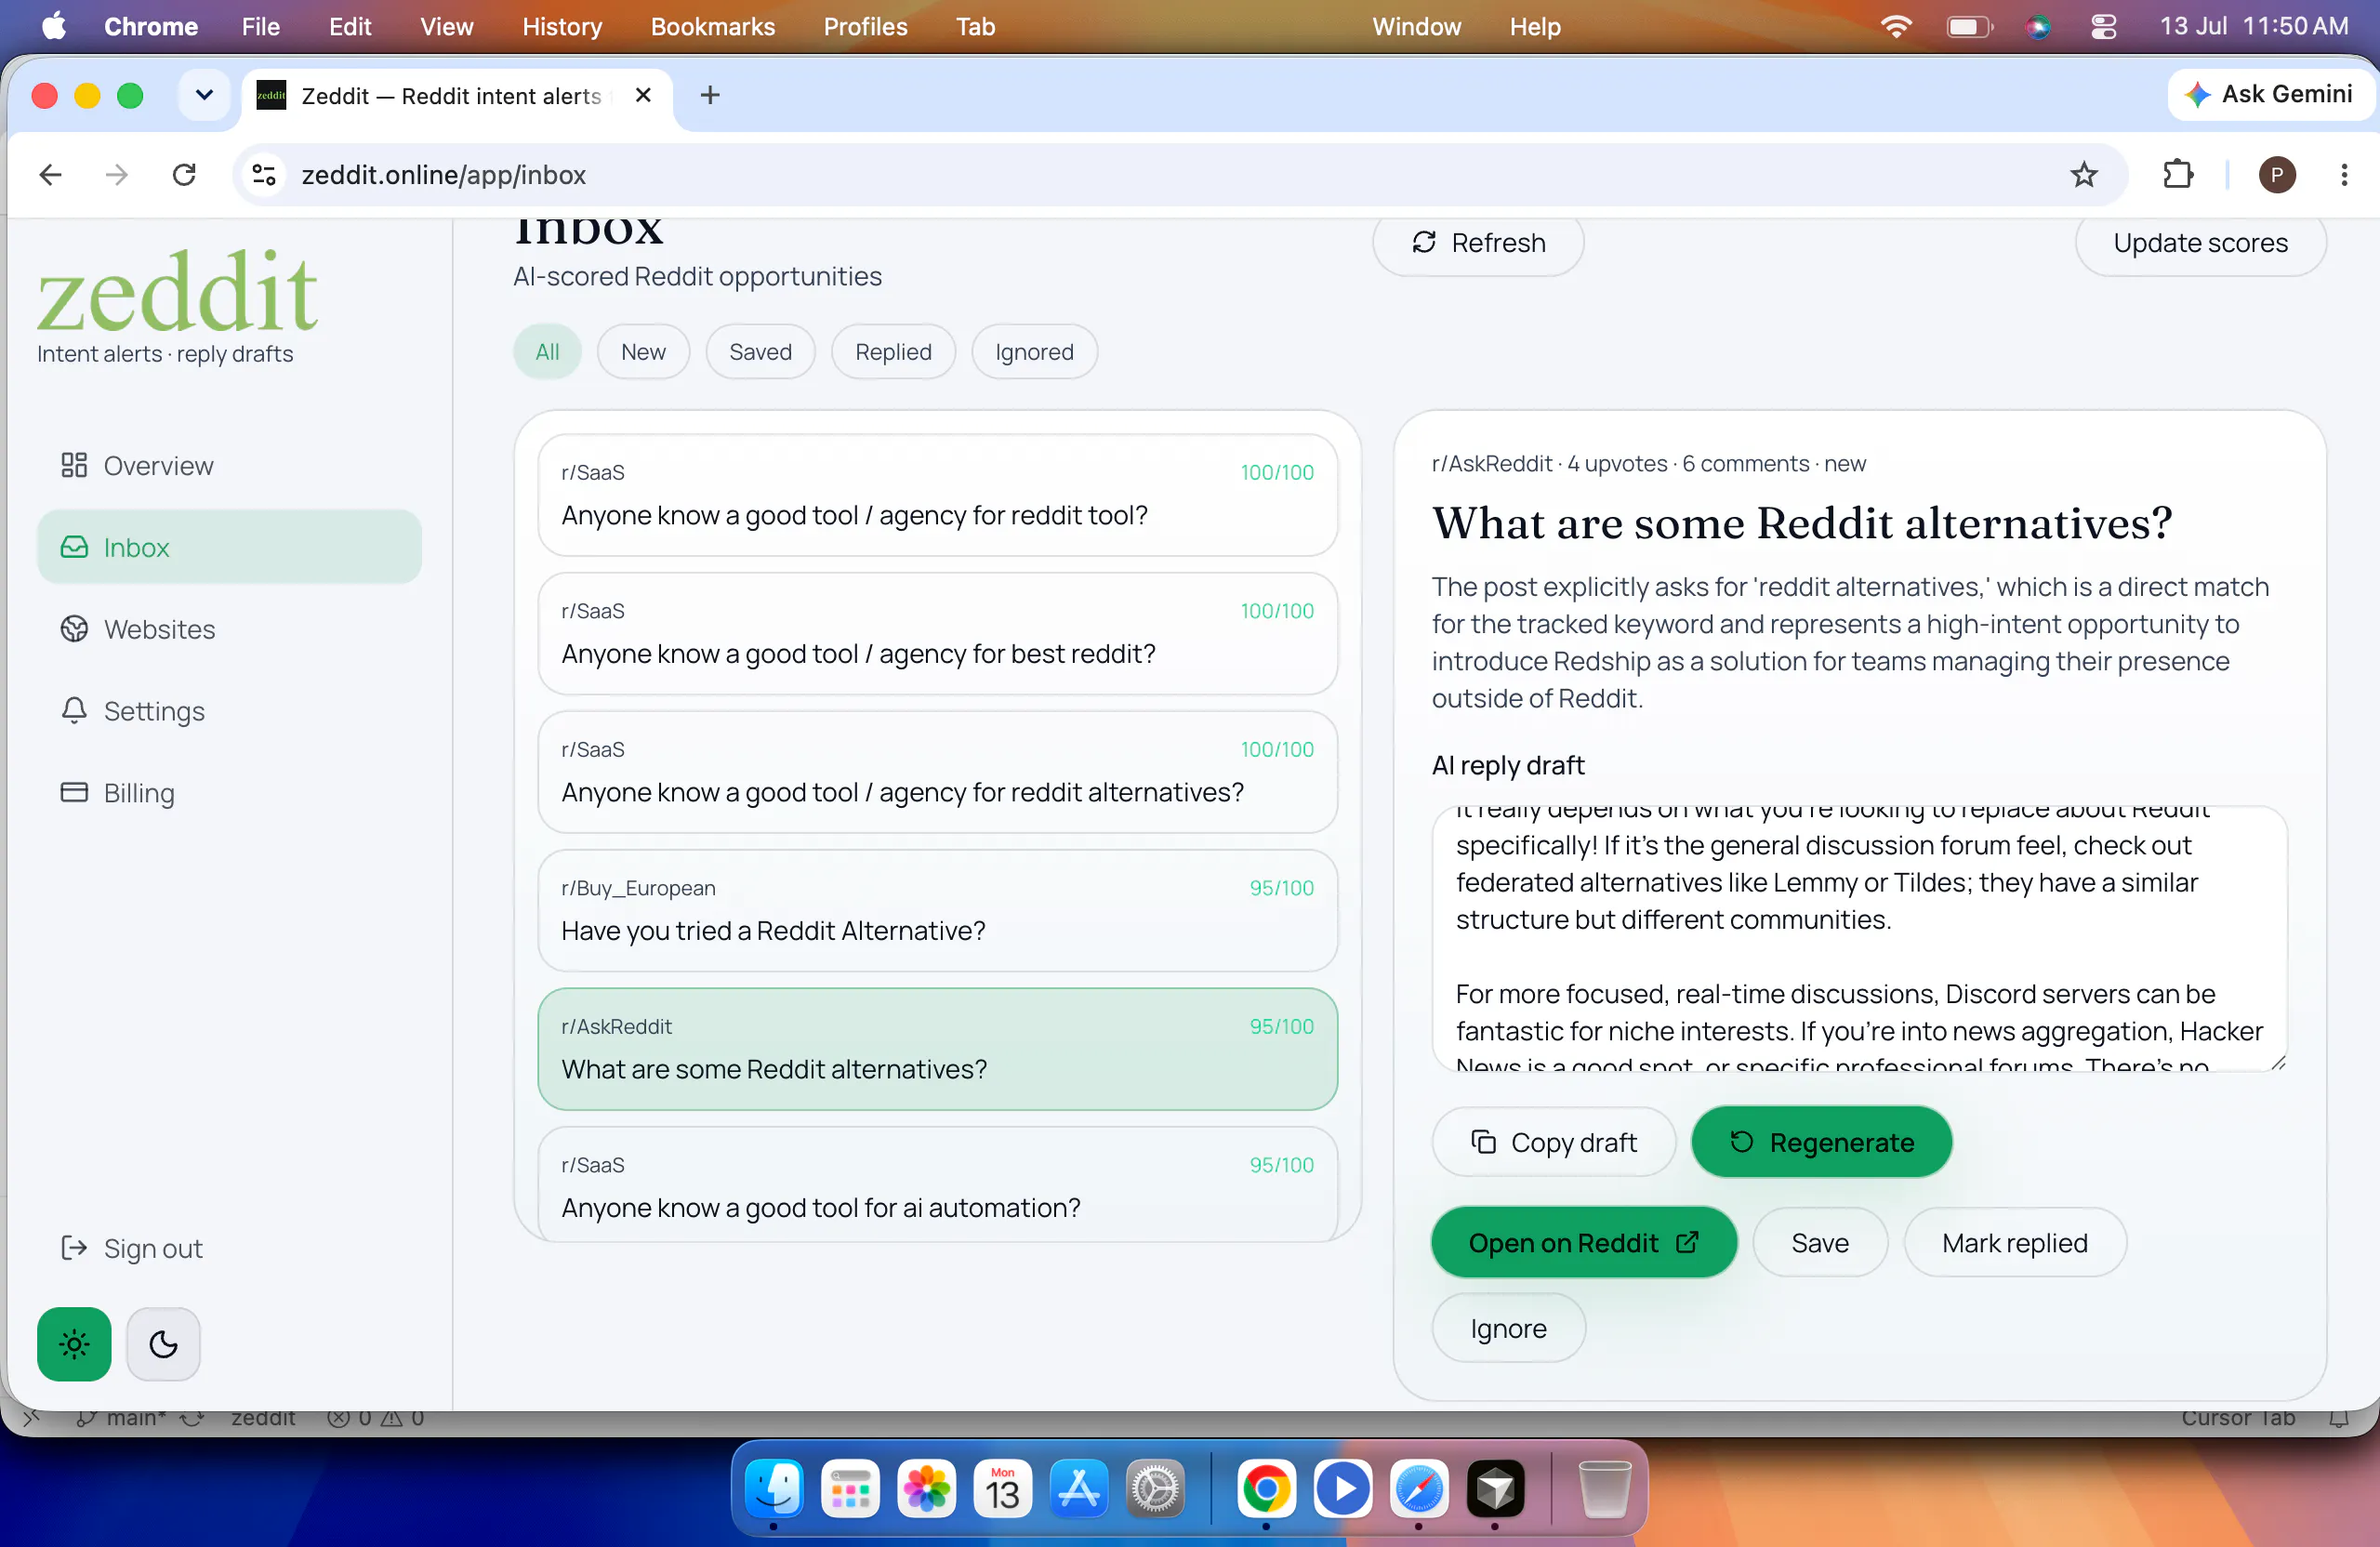Switch to dark theme with moon button

[164, 1344]
